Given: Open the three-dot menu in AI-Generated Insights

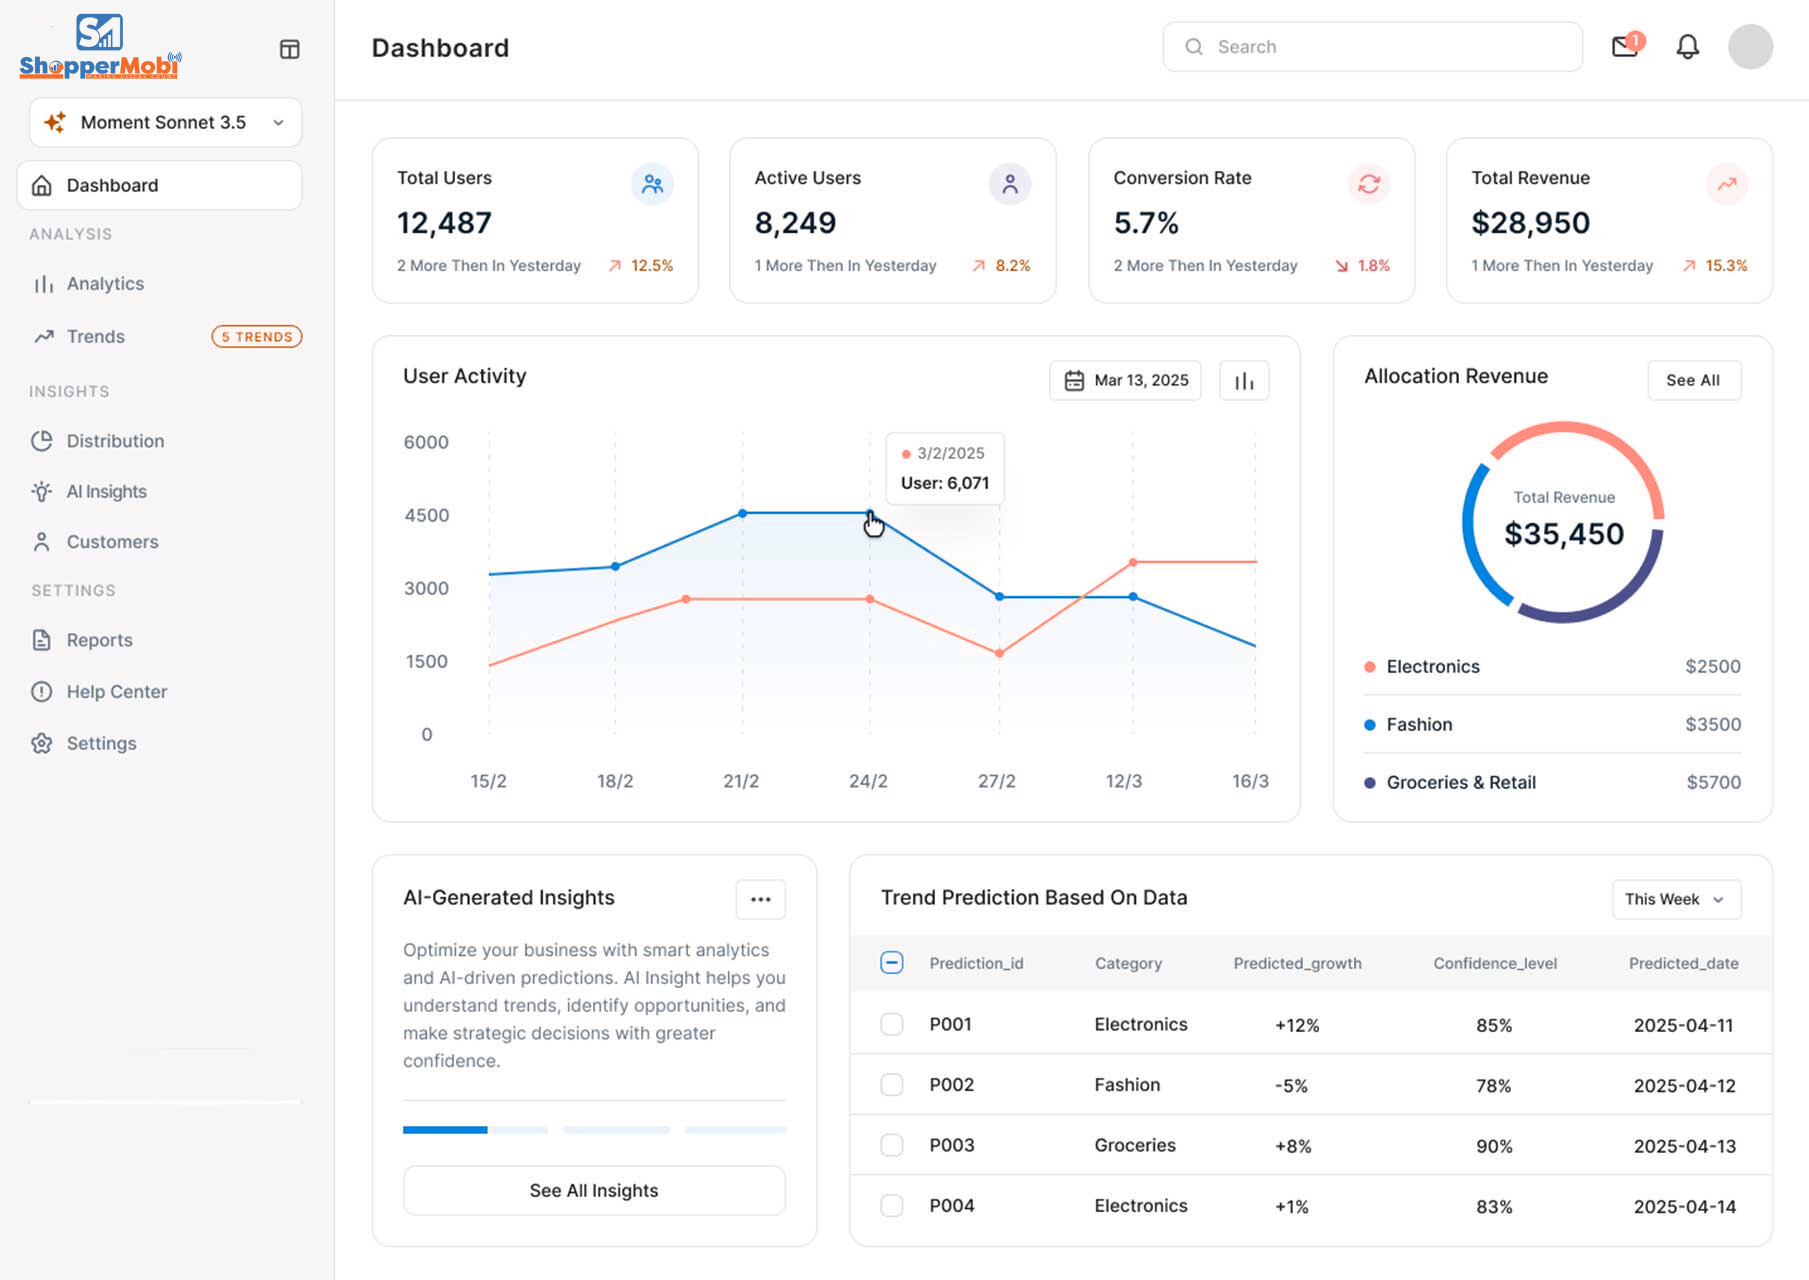Looking at the screenshot, I should pyautogui.click(x=760, y=899).
